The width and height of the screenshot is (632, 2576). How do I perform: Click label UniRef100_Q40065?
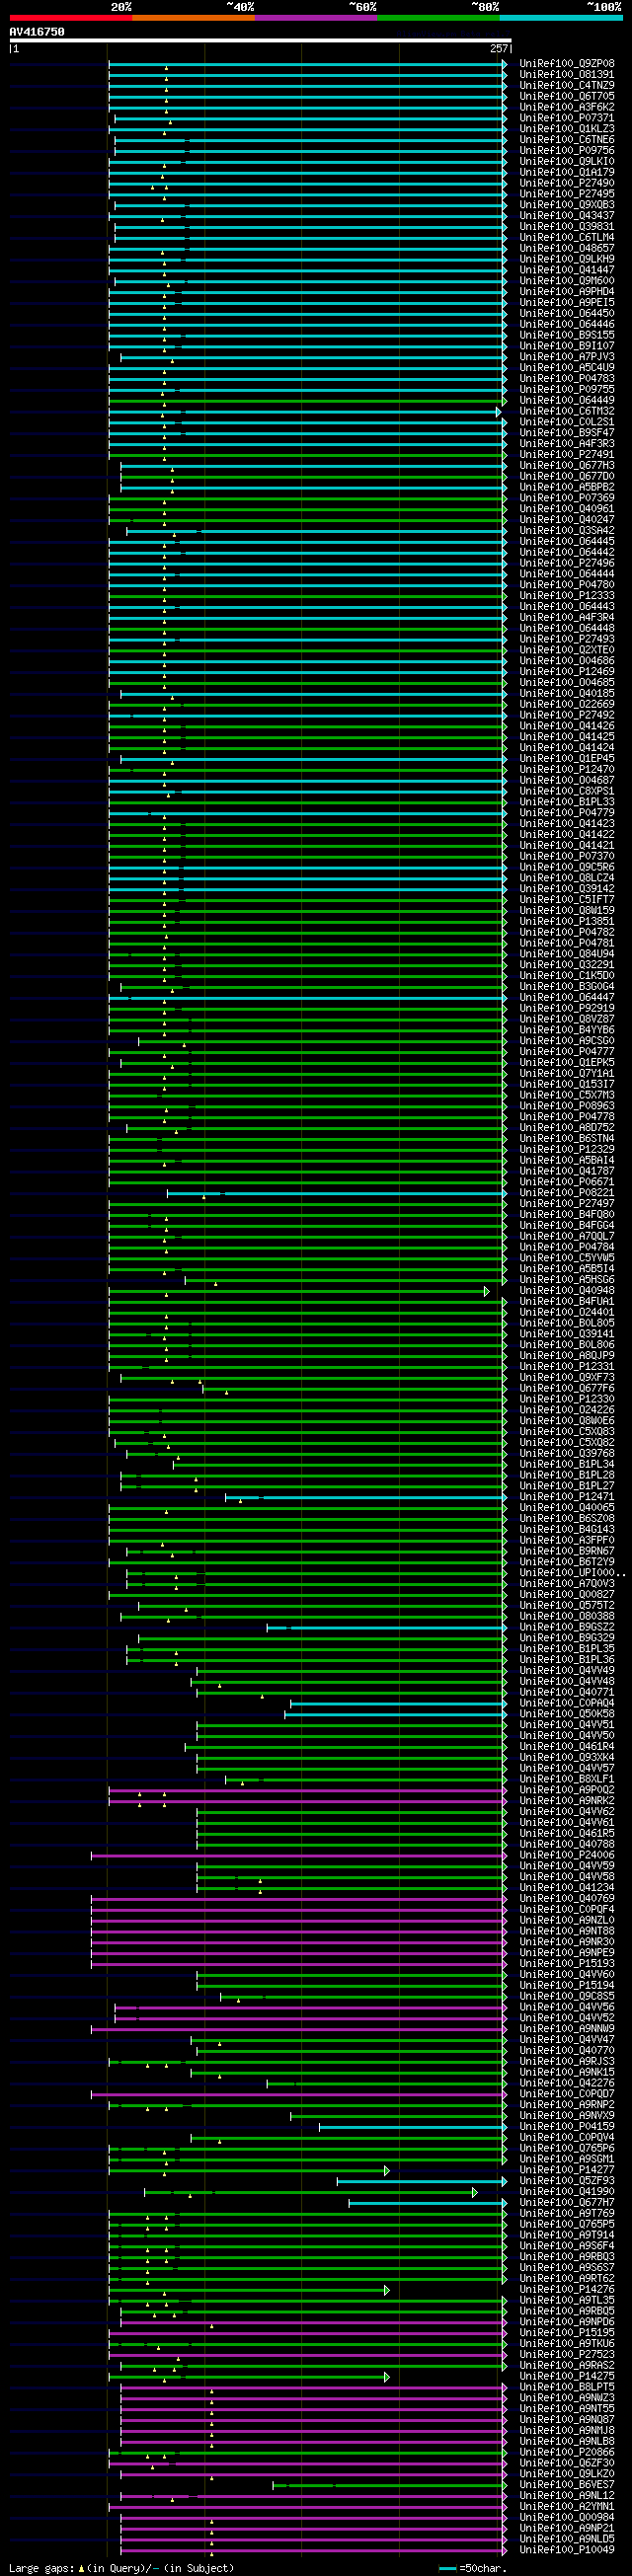(x=567, y=1508)
